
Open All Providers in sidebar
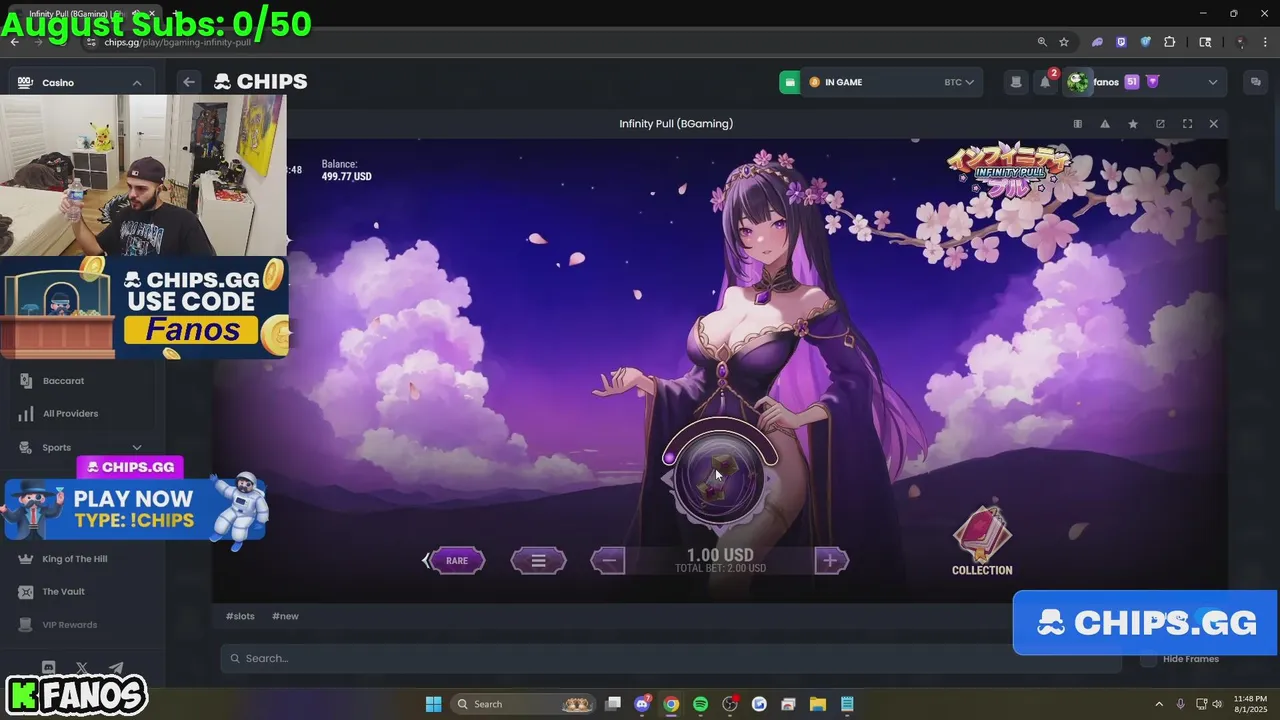click(70, 414)
